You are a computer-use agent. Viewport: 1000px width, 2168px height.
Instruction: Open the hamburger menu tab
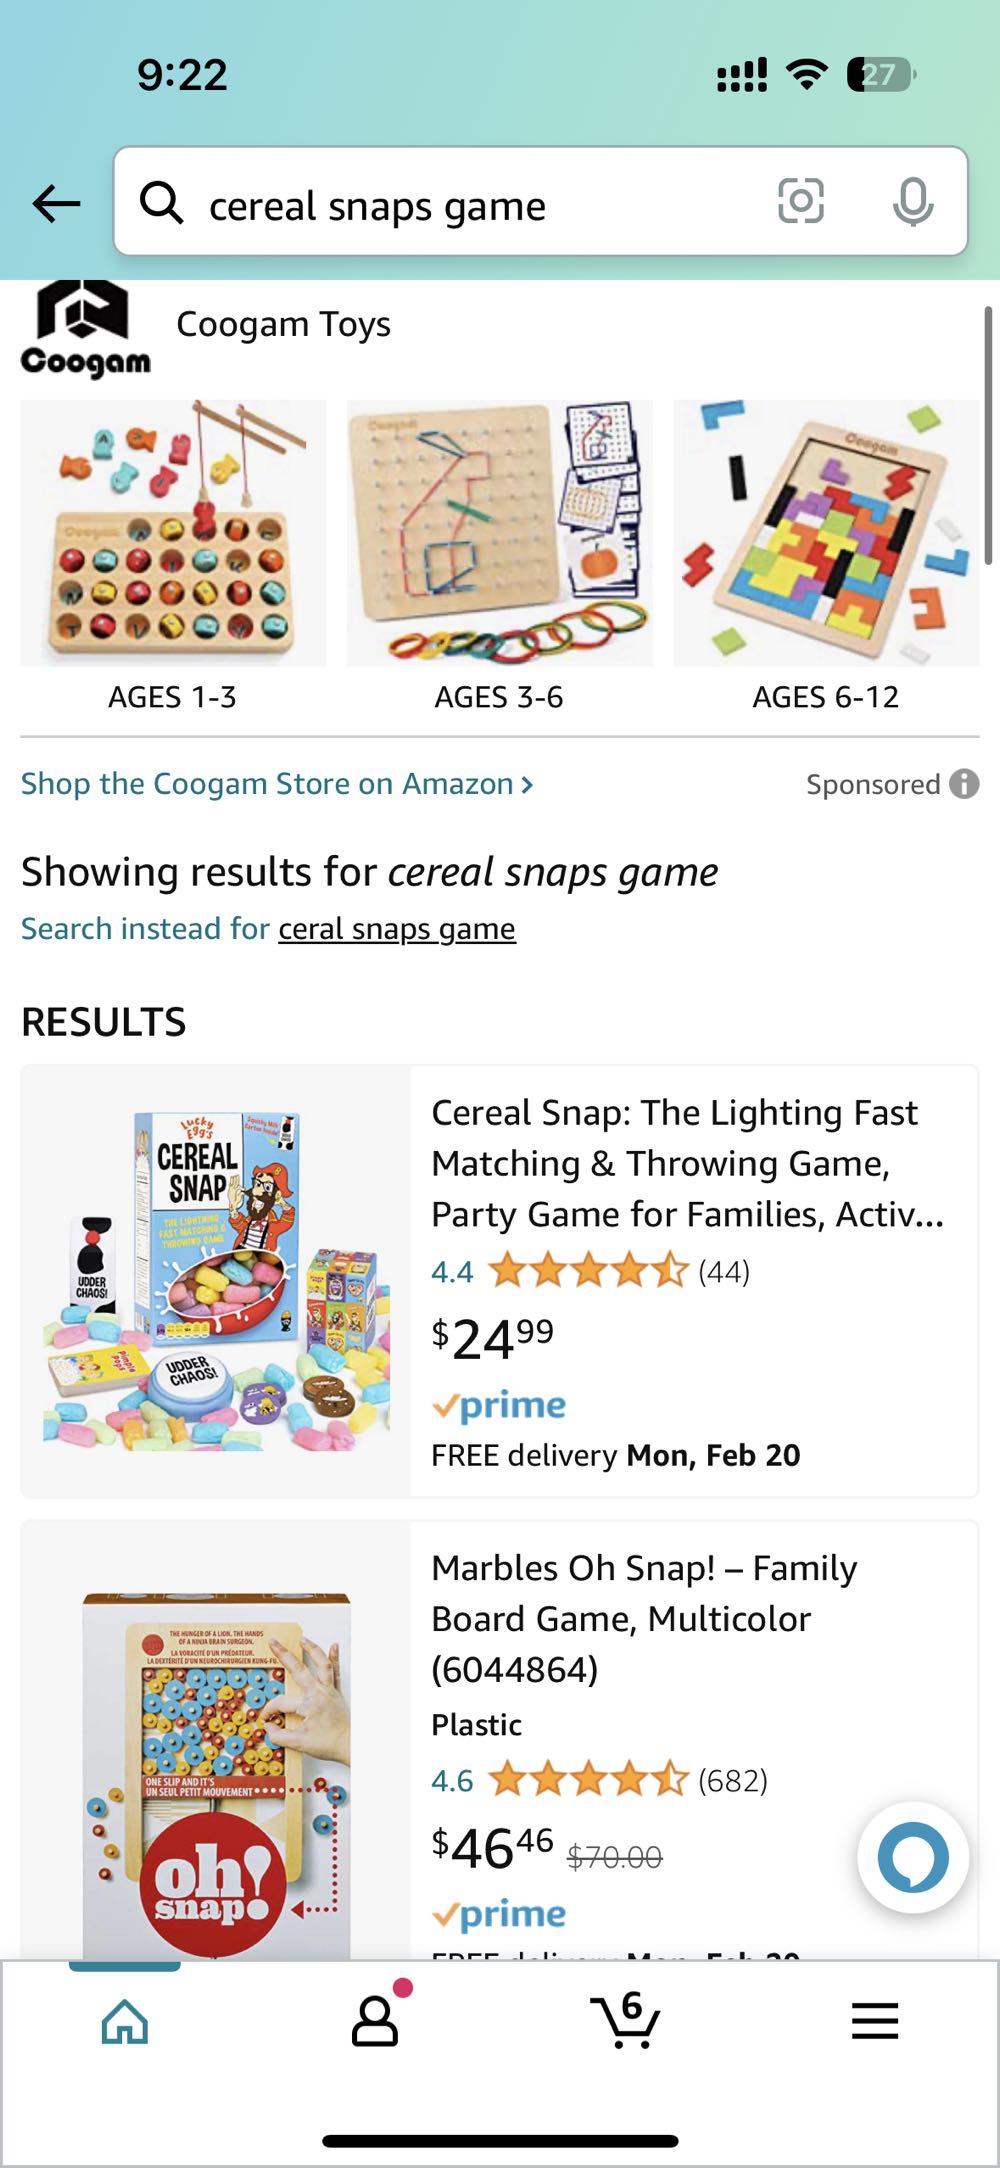click(x=875, y=2020)
